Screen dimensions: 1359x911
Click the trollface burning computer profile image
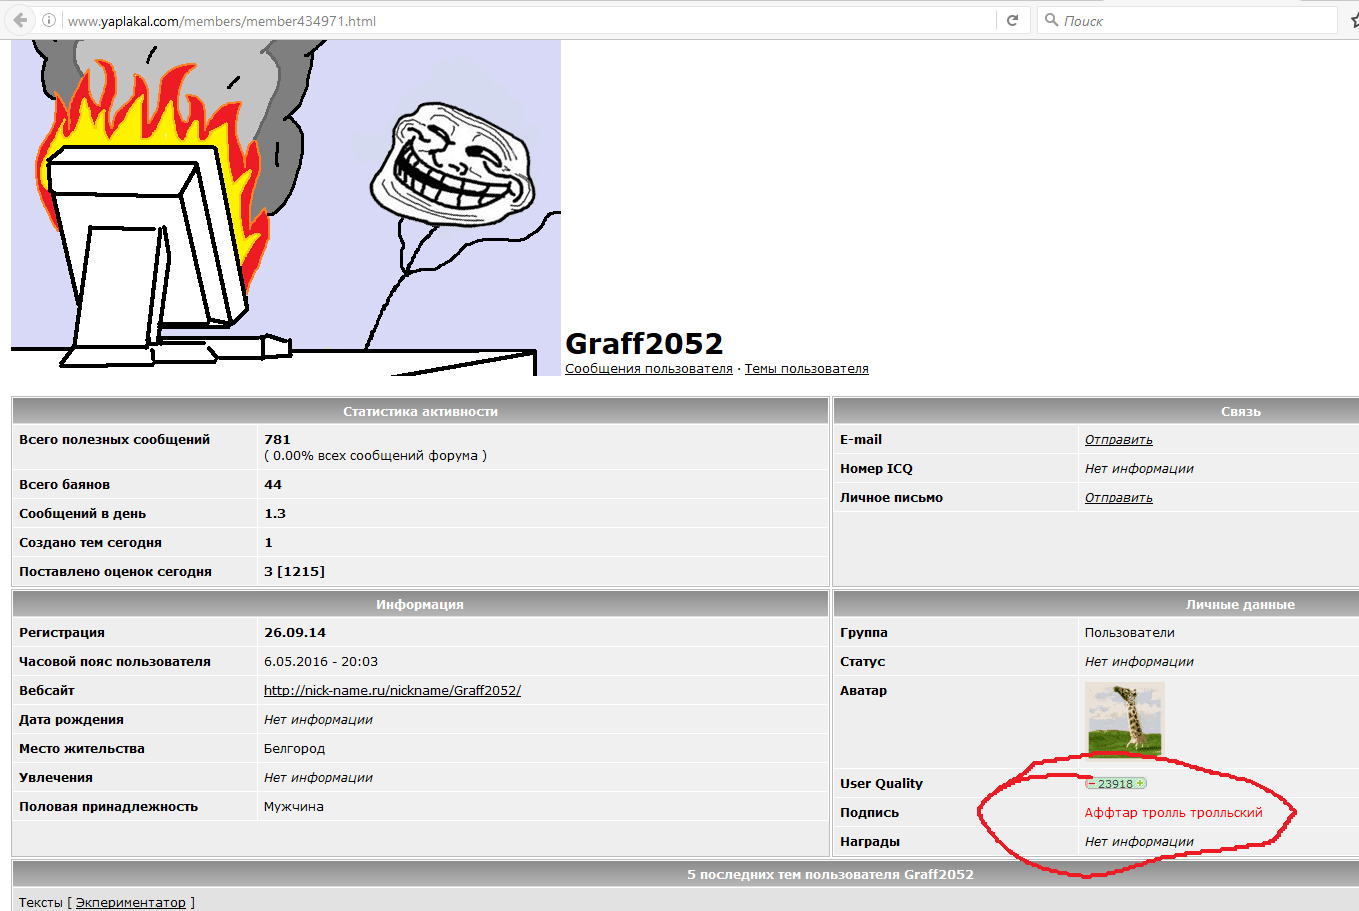tap(286, 208)
